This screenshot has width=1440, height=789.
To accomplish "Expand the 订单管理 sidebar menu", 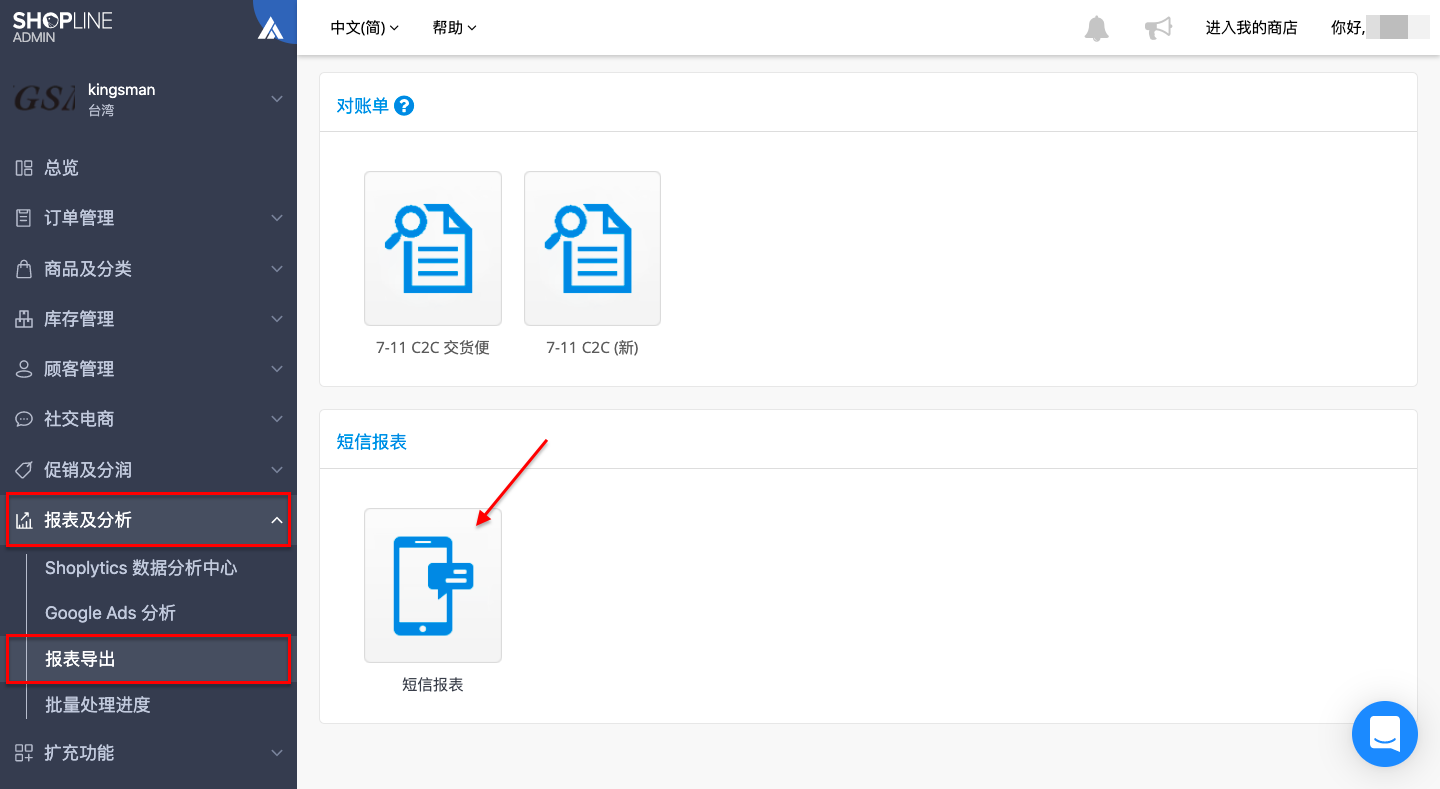I will click(148, 218).
